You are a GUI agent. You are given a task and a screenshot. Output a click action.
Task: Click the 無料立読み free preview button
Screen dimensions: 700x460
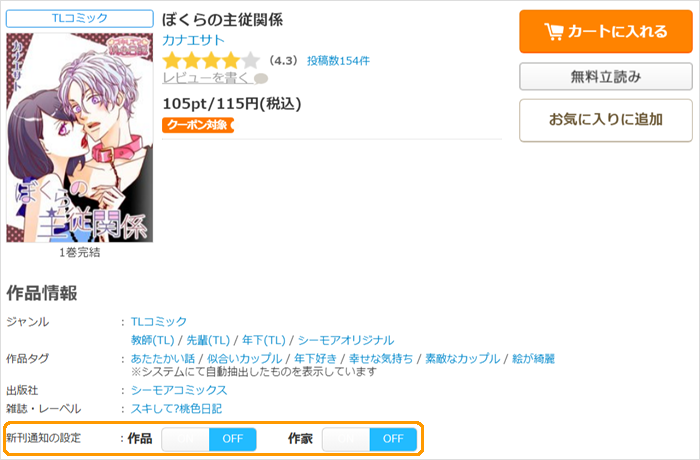[606, 77]
